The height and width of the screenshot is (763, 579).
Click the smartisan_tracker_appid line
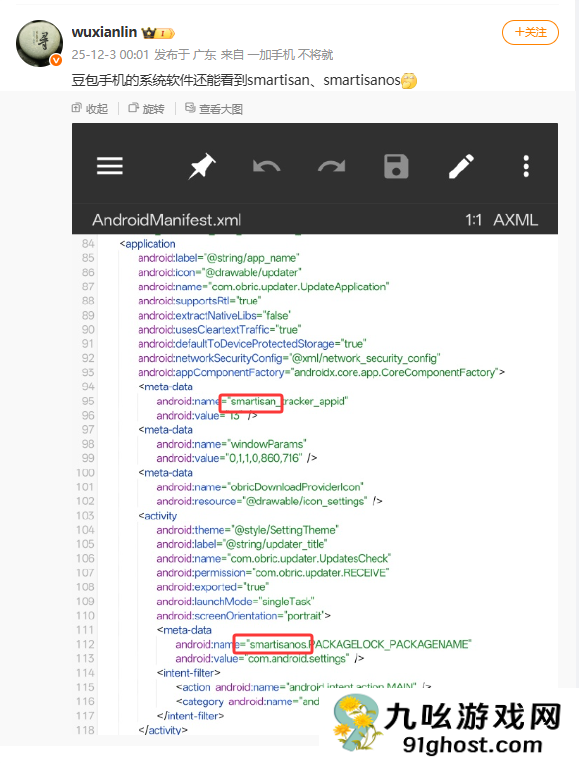click(252, 401)
